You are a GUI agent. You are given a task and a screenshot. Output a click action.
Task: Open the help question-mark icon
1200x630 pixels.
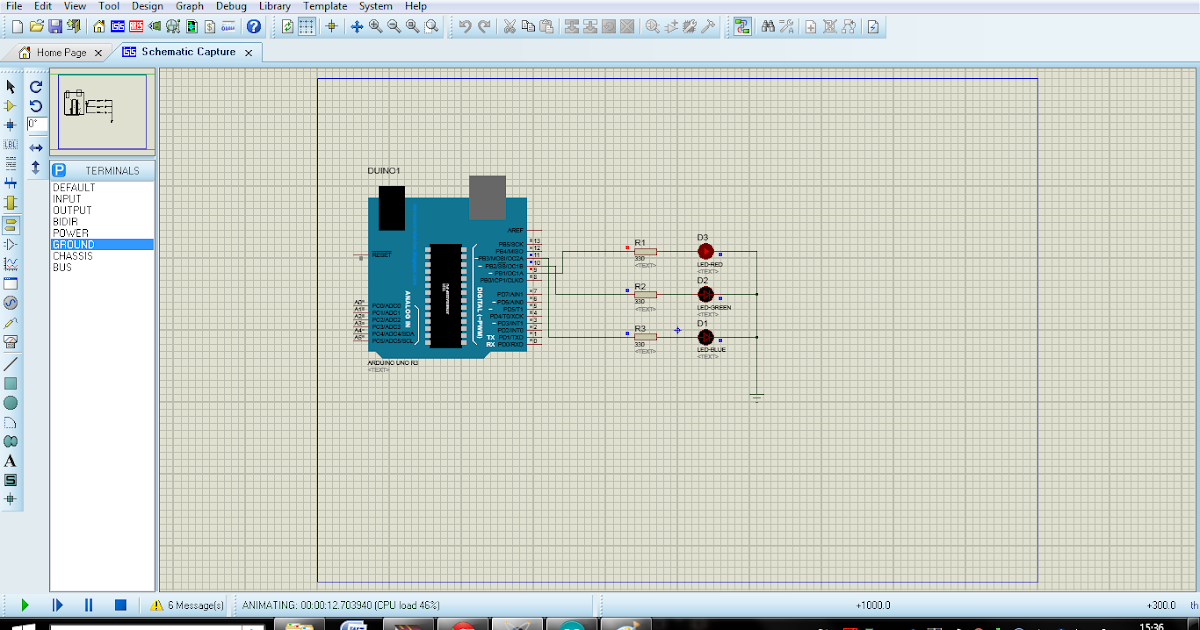tap(254, 27)
